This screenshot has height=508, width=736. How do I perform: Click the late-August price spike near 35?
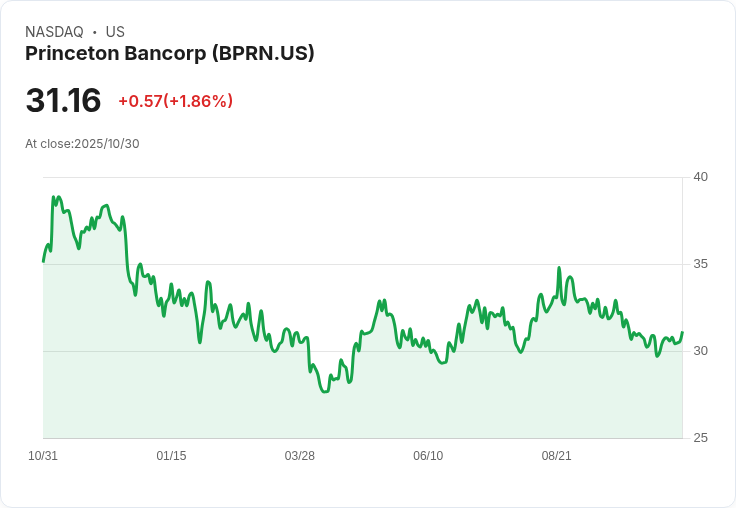[x=559, y=268]
